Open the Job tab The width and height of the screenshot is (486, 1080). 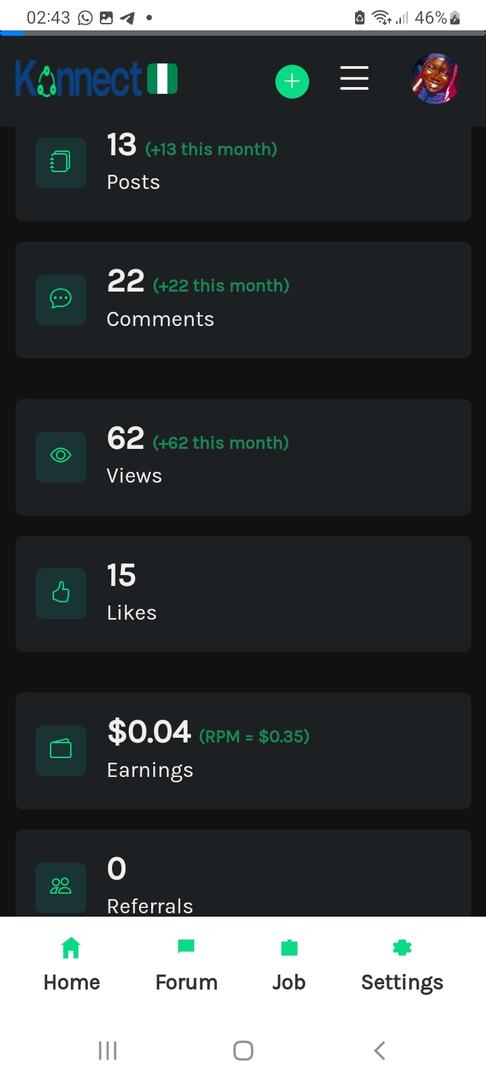point(288,966)
